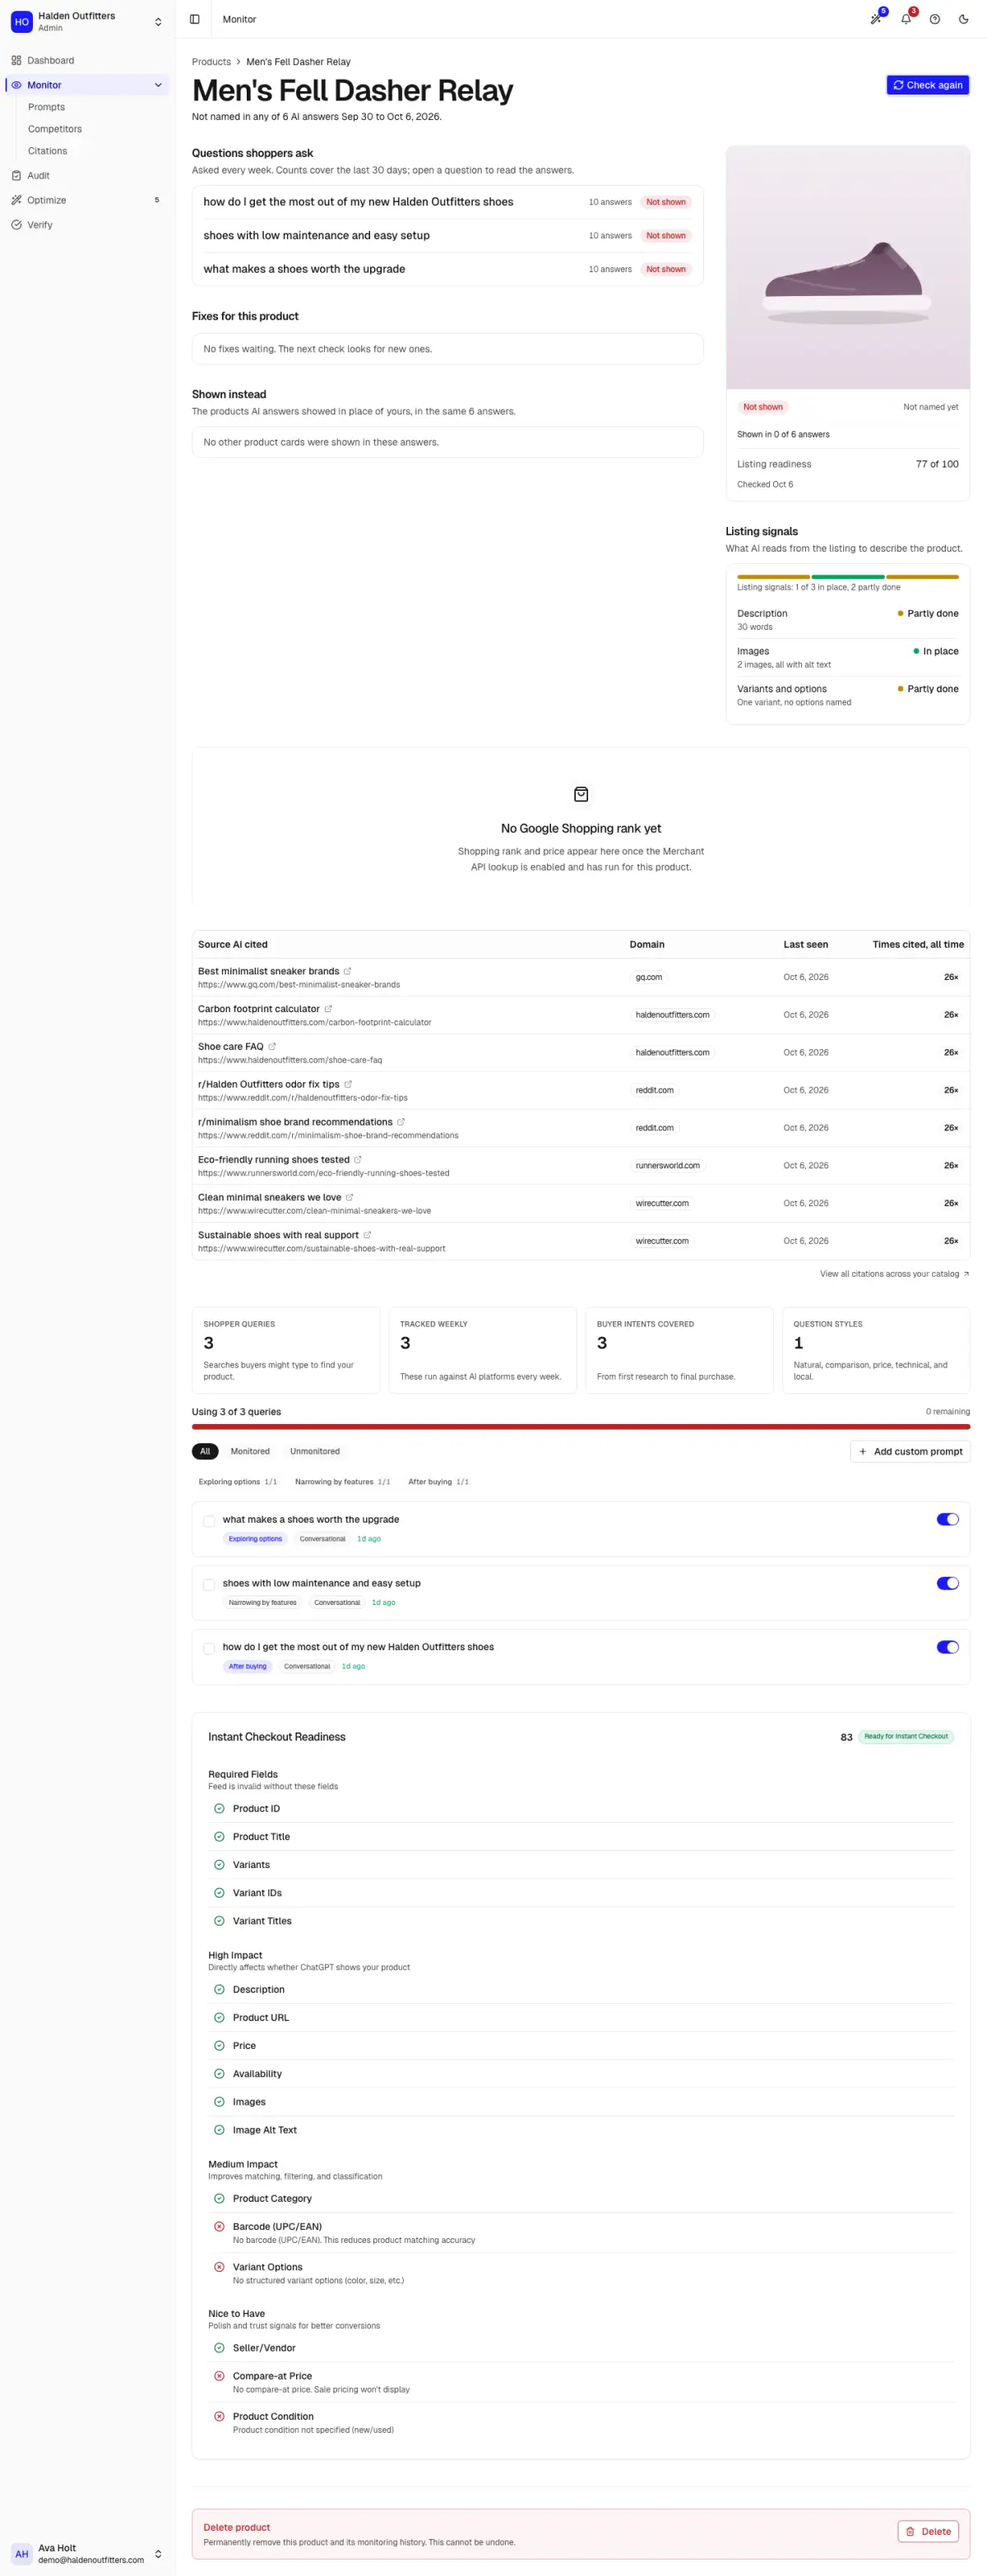987x2576 pixels.
Task: Click the product shoe image thumbnail
Action: tap(848, 267)
